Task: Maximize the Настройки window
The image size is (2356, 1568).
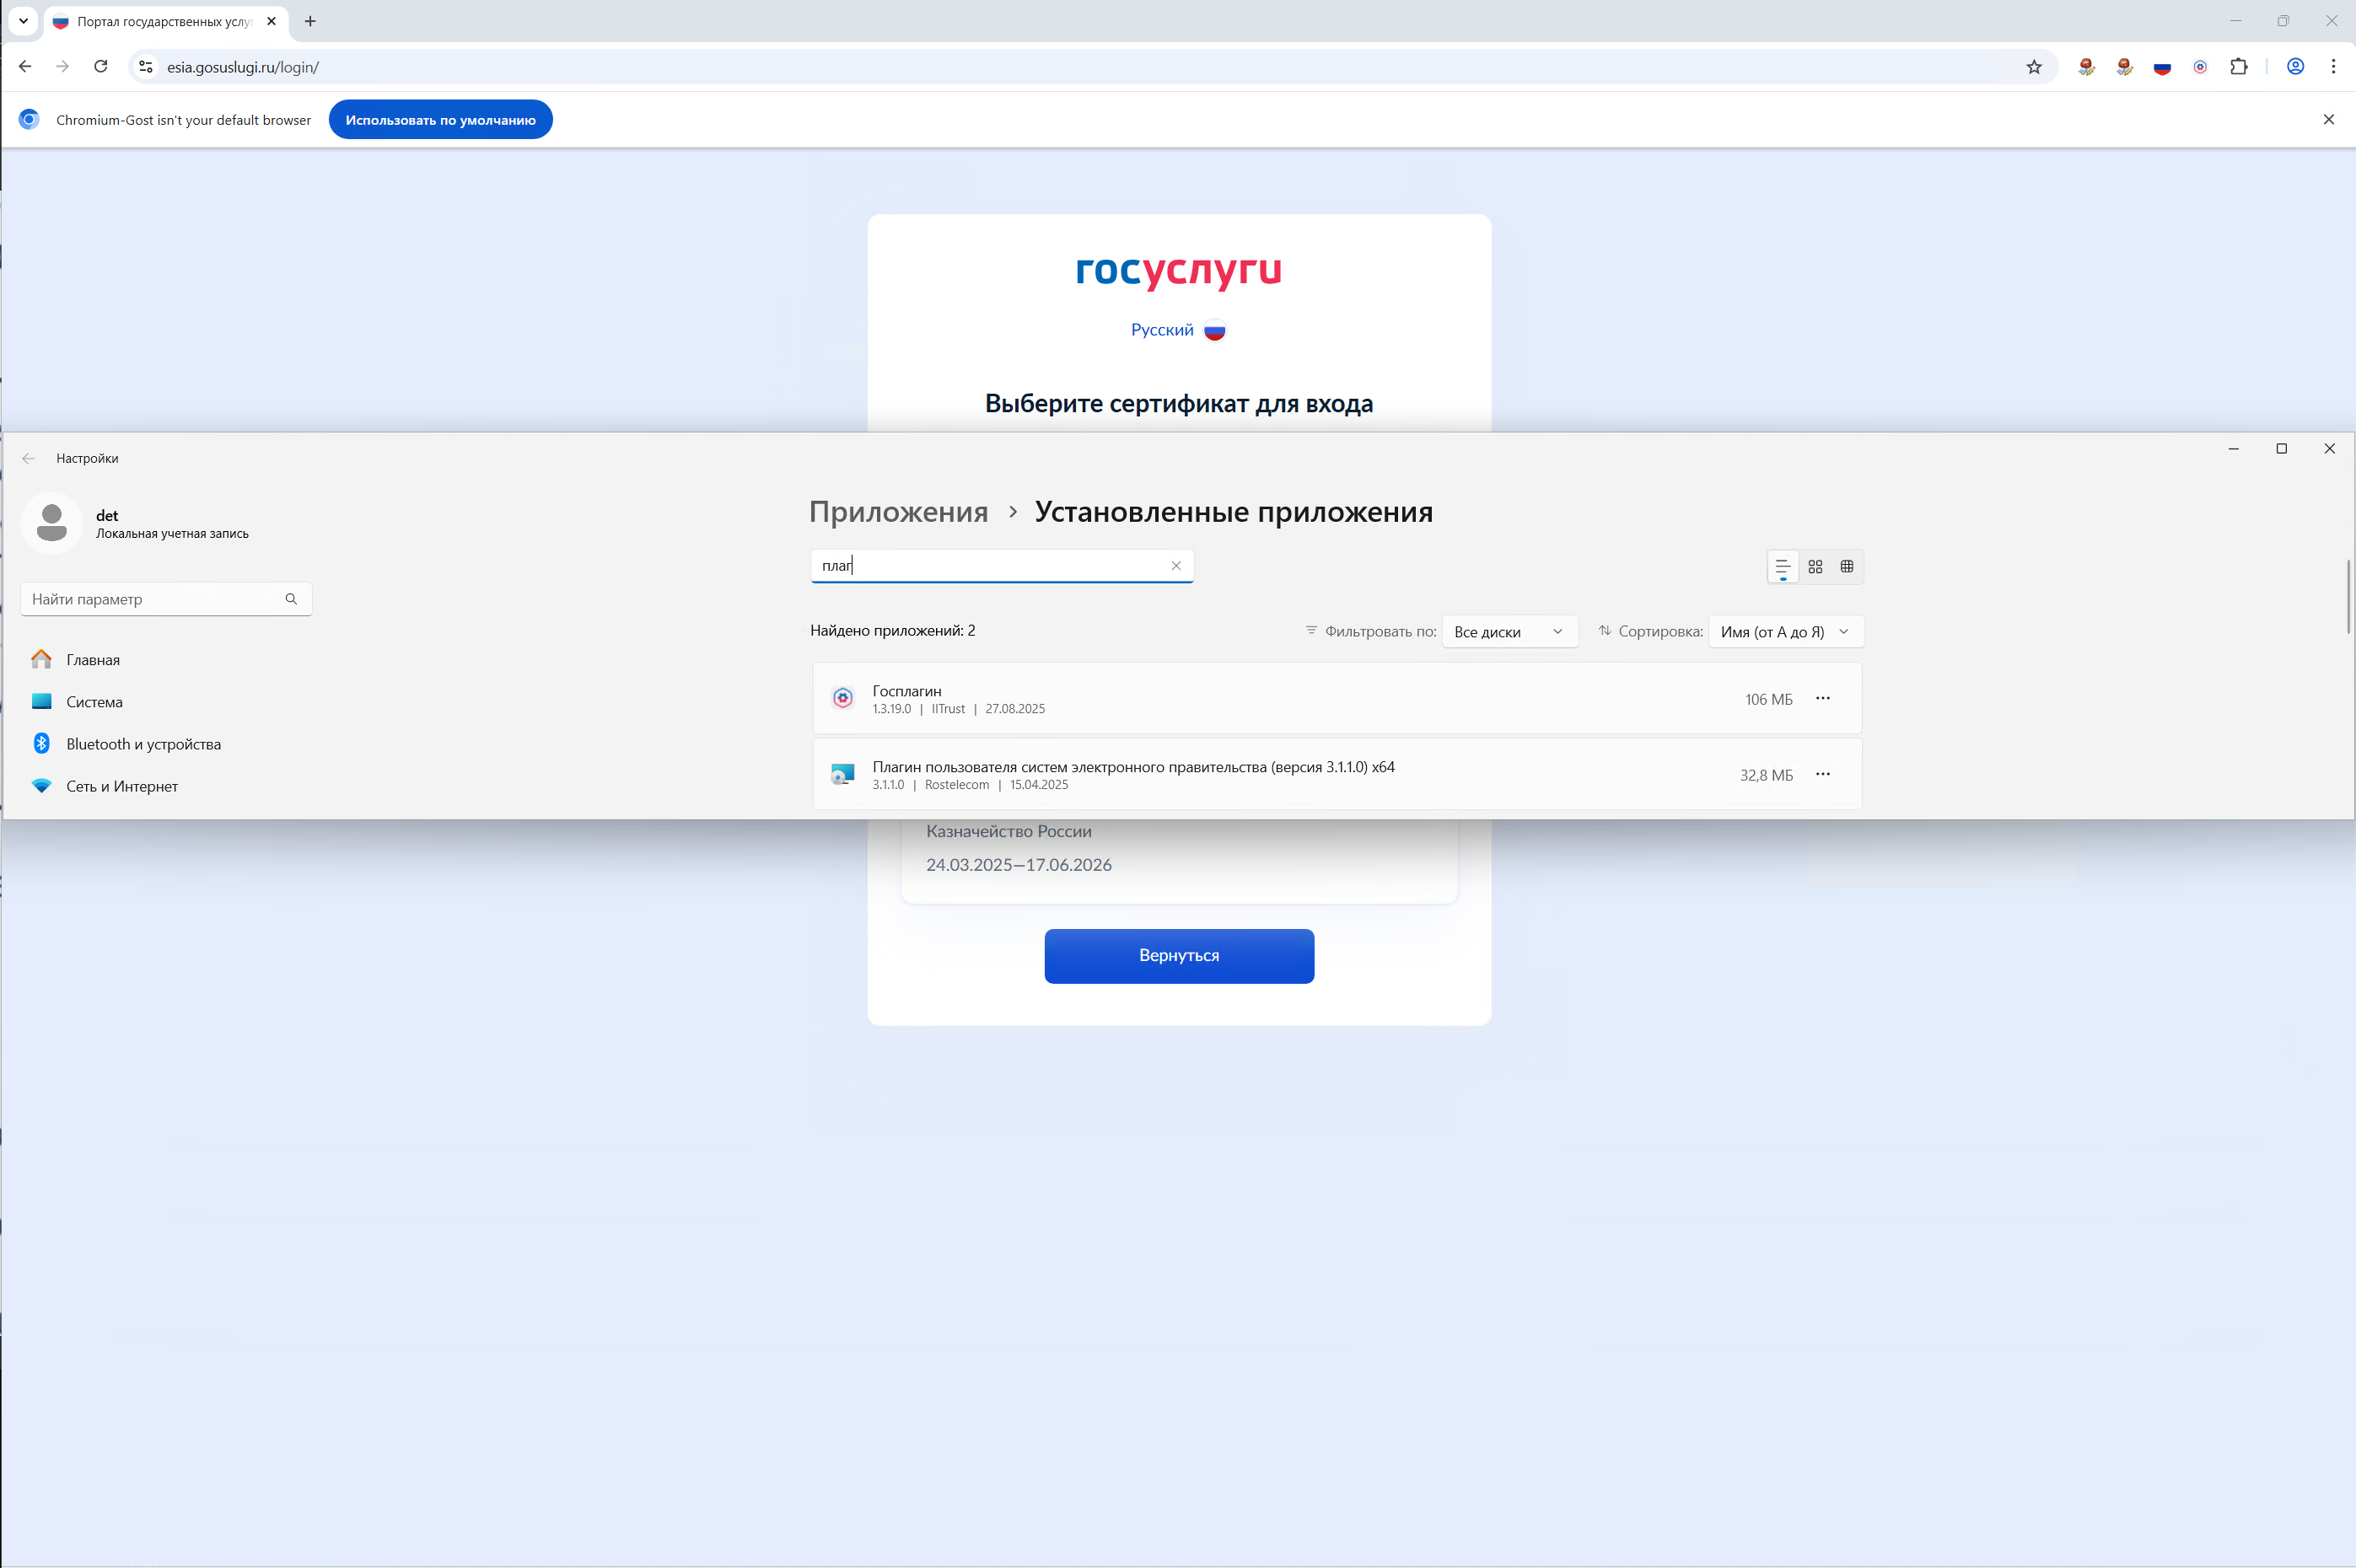Action: (x=2281, y=449)
